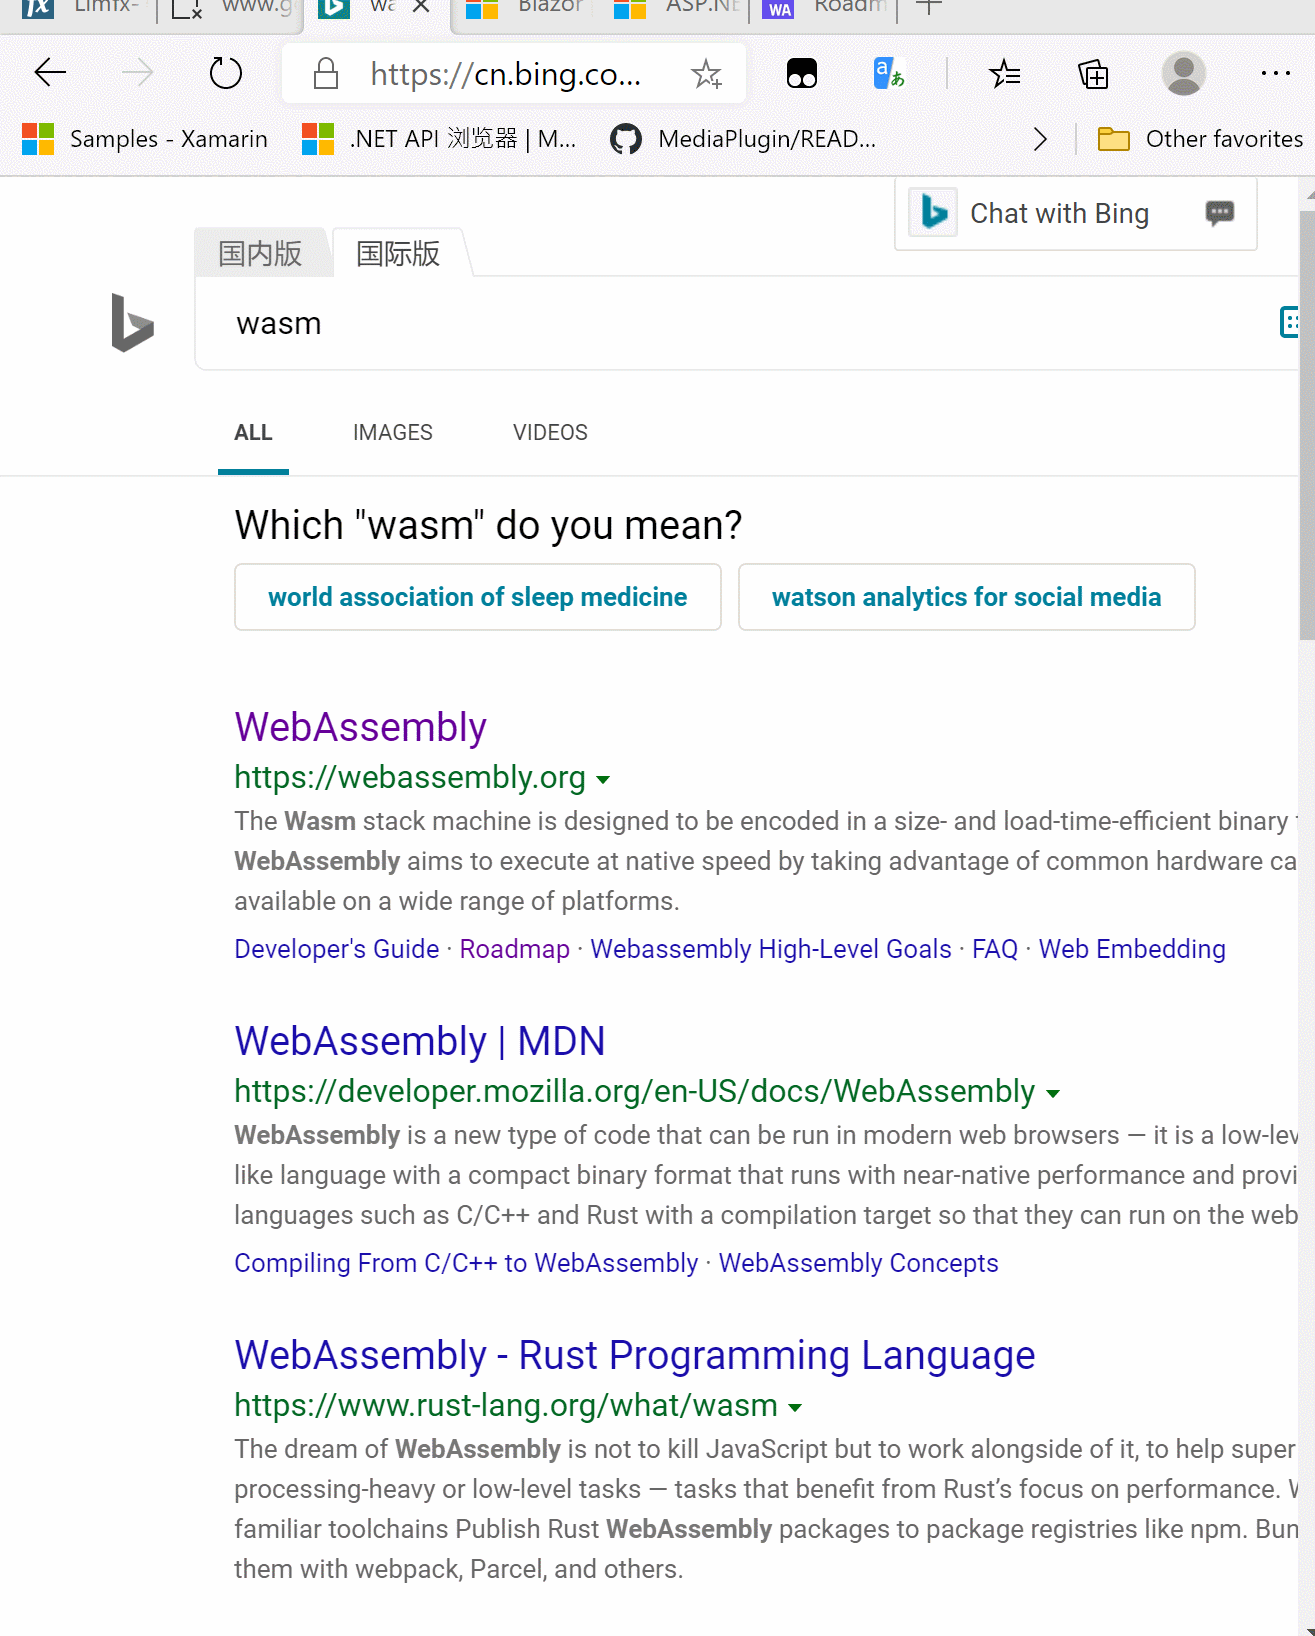1315x1636 pixels.
Task: Open a new browser tab
Action: coord(929,7)
